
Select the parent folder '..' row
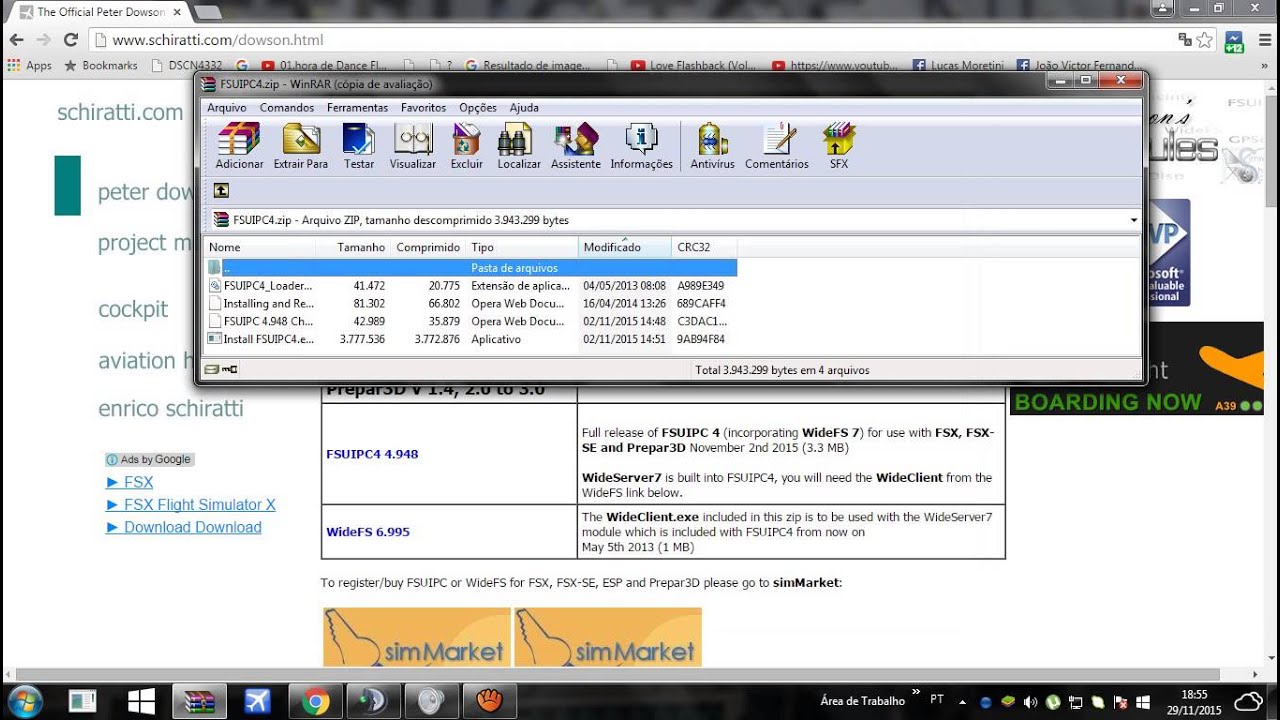pyautogui.click(x=471, y=267)
